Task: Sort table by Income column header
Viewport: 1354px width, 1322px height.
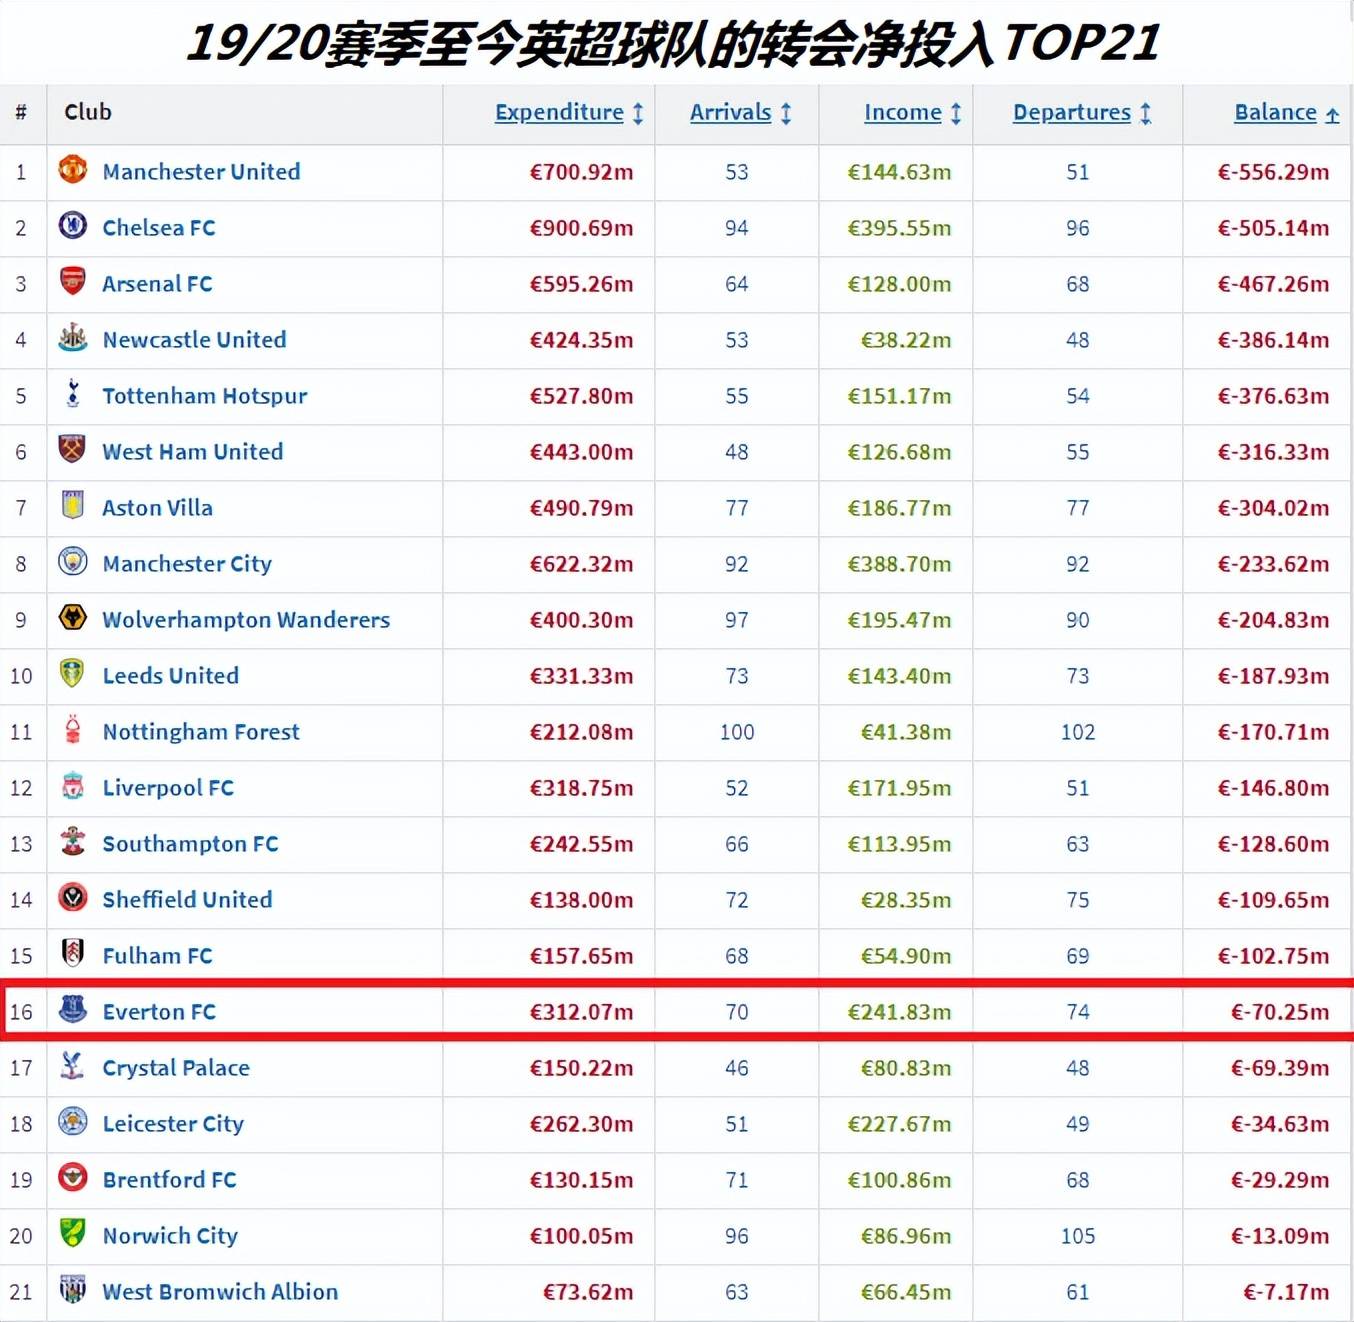Action: pyautogui.click(x=903, y=112)
